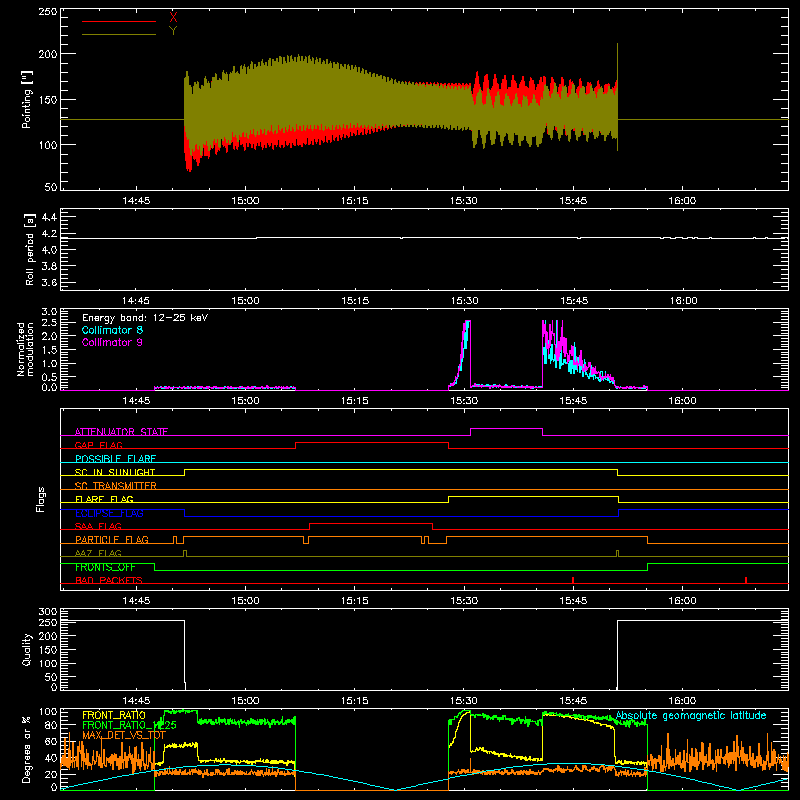
Task: Click the 'FRONTS_OFF' label
Action: pyautogui.click(x=105, y=567)
